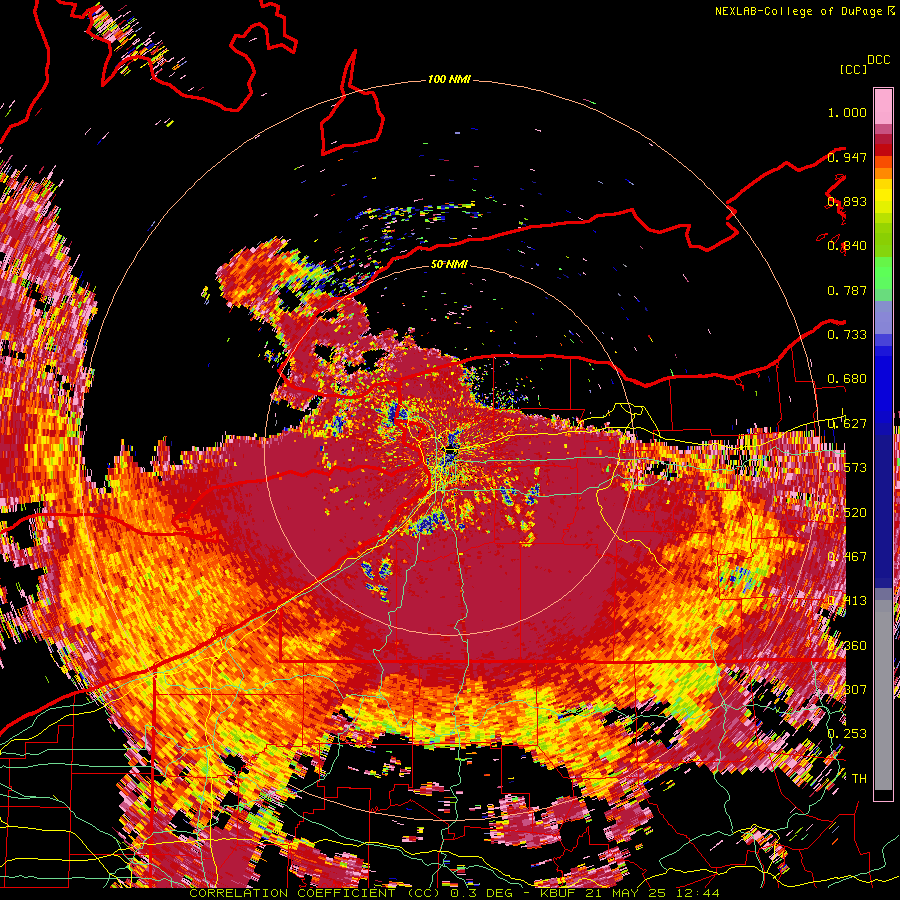Click the [CC] legend unit label
Viewport: 900px width, 900px height.
pos(854,69)
